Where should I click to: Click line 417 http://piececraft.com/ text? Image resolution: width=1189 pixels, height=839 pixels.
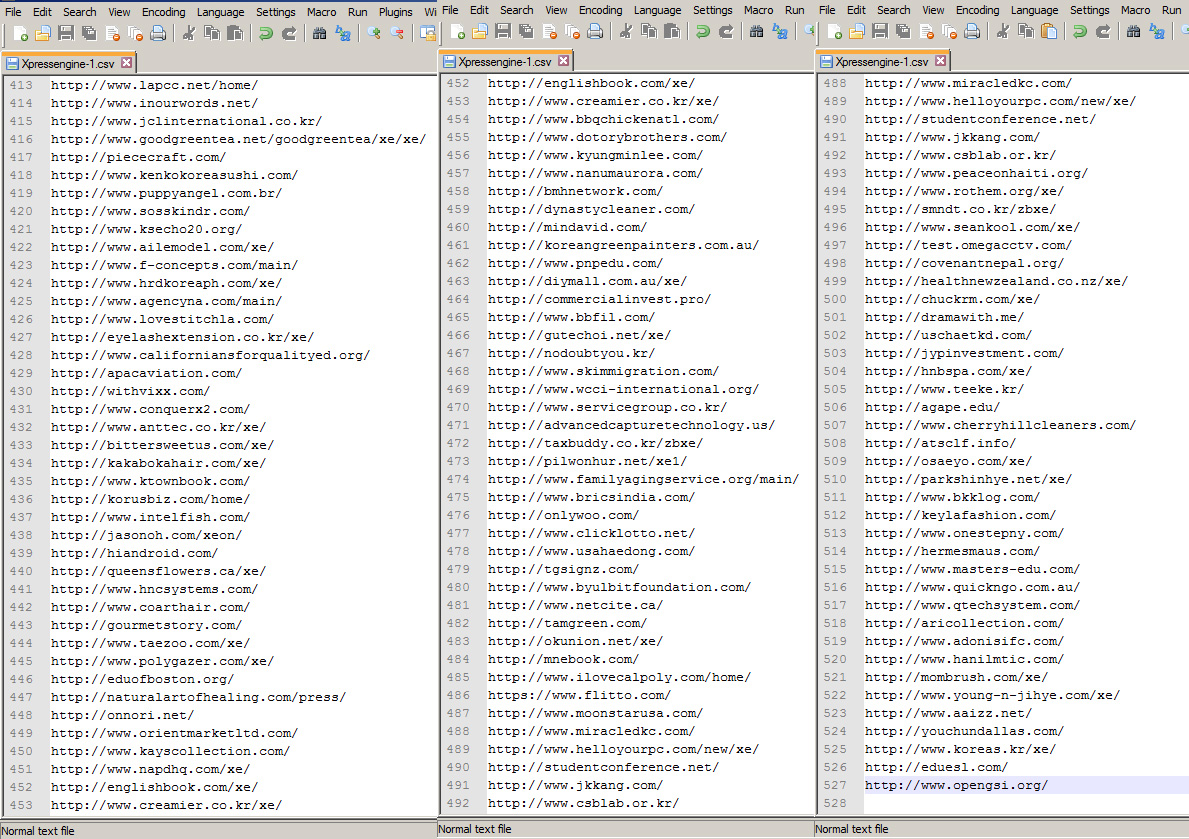click(x=138, y=157)
